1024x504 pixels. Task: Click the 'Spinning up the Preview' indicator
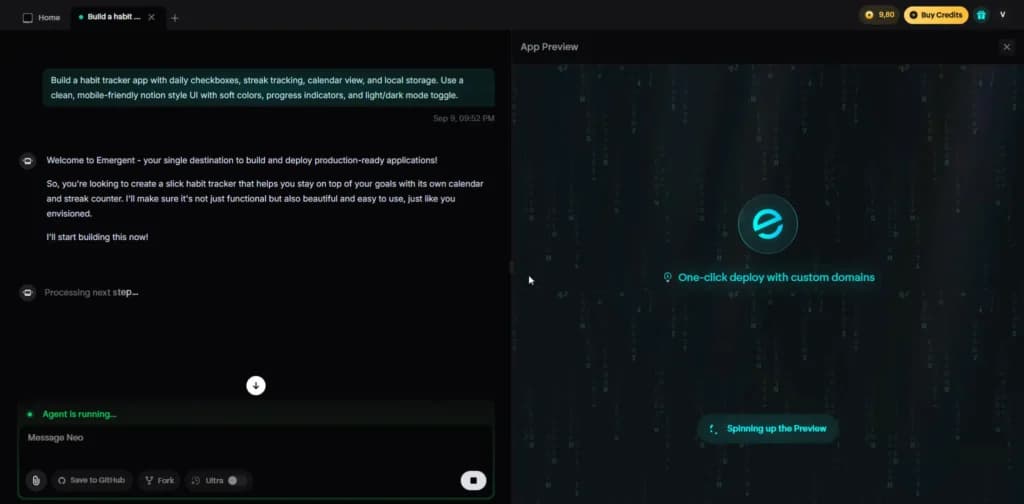coord(767,429)
